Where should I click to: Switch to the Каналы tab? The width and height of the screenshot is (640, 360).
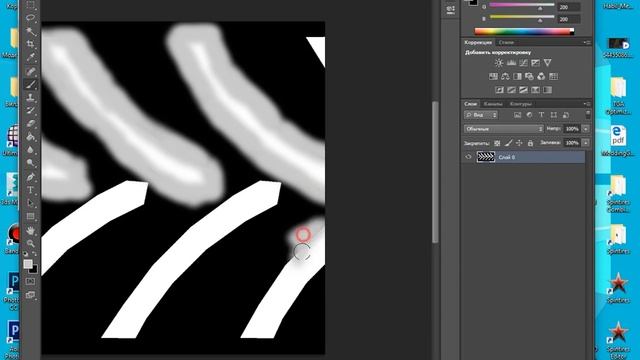click(493, 104)
